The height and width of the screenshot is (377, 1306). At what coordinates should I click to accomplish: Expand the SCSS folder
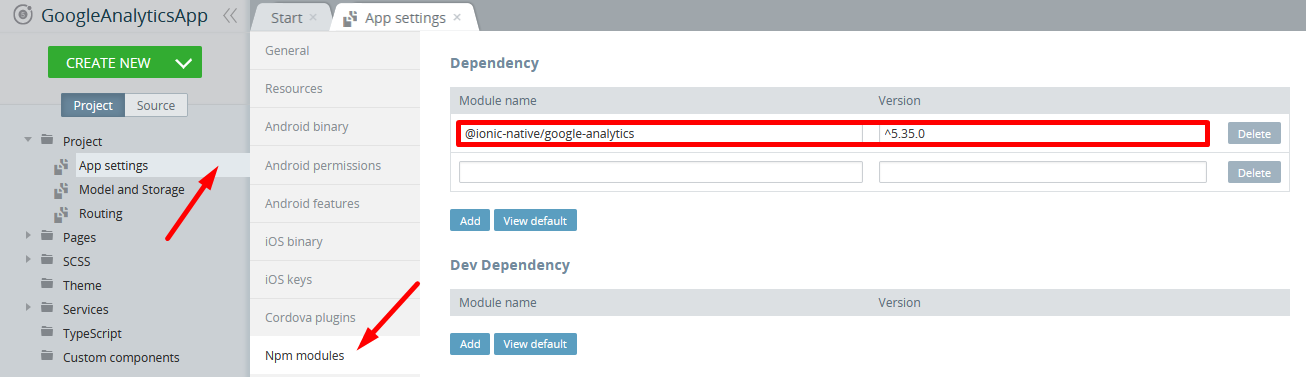coord(28,261)
